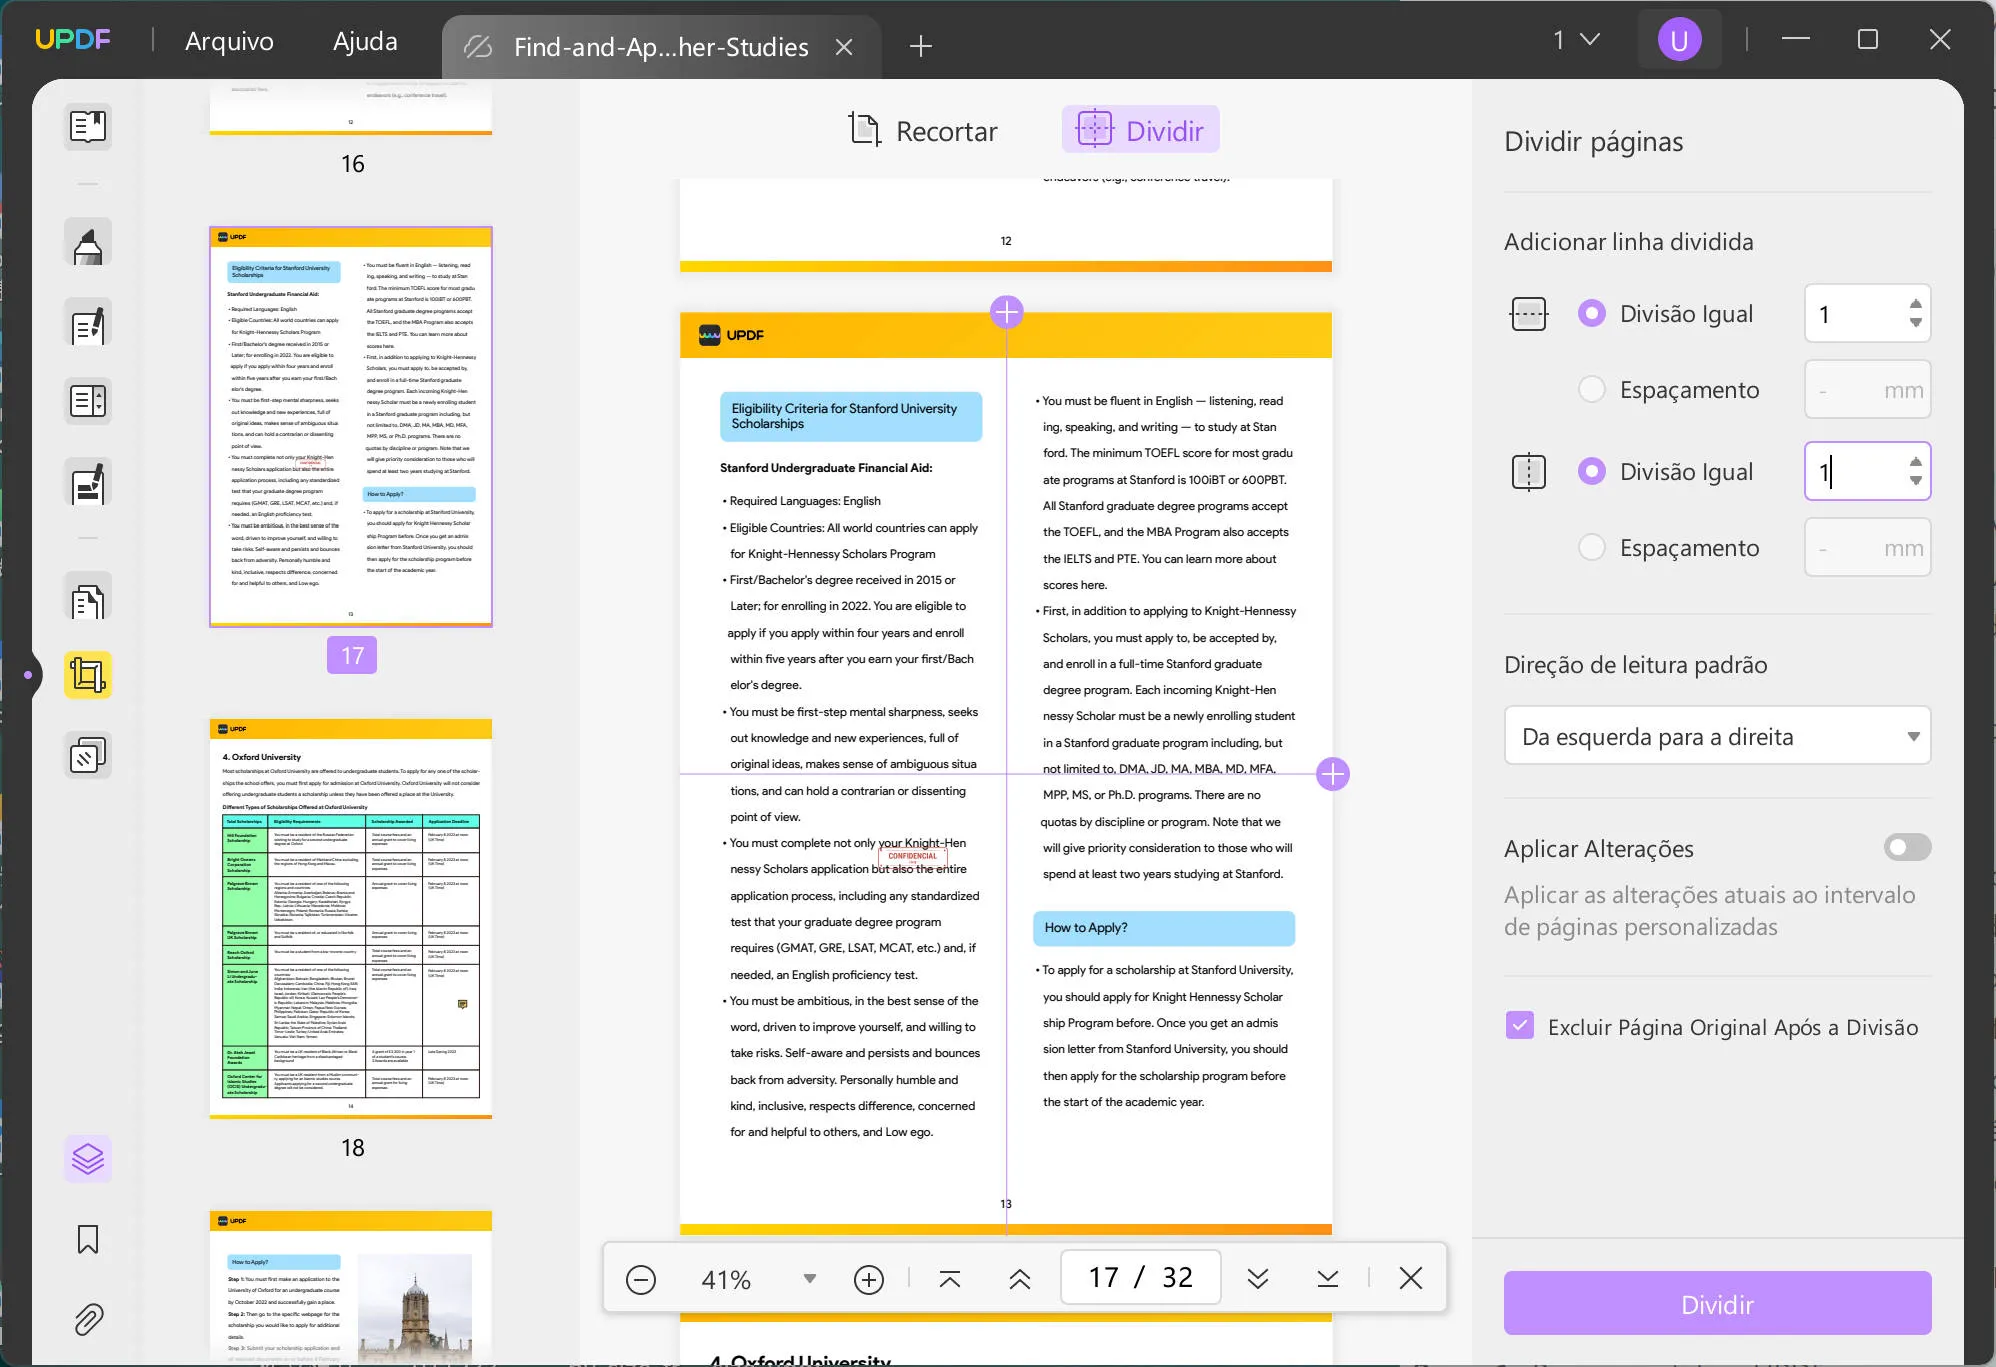The height and width of the screenshot is (1367, 1996).
Task: Open the Attachments paperclip icon
Action: click(x=88, y=1319)
